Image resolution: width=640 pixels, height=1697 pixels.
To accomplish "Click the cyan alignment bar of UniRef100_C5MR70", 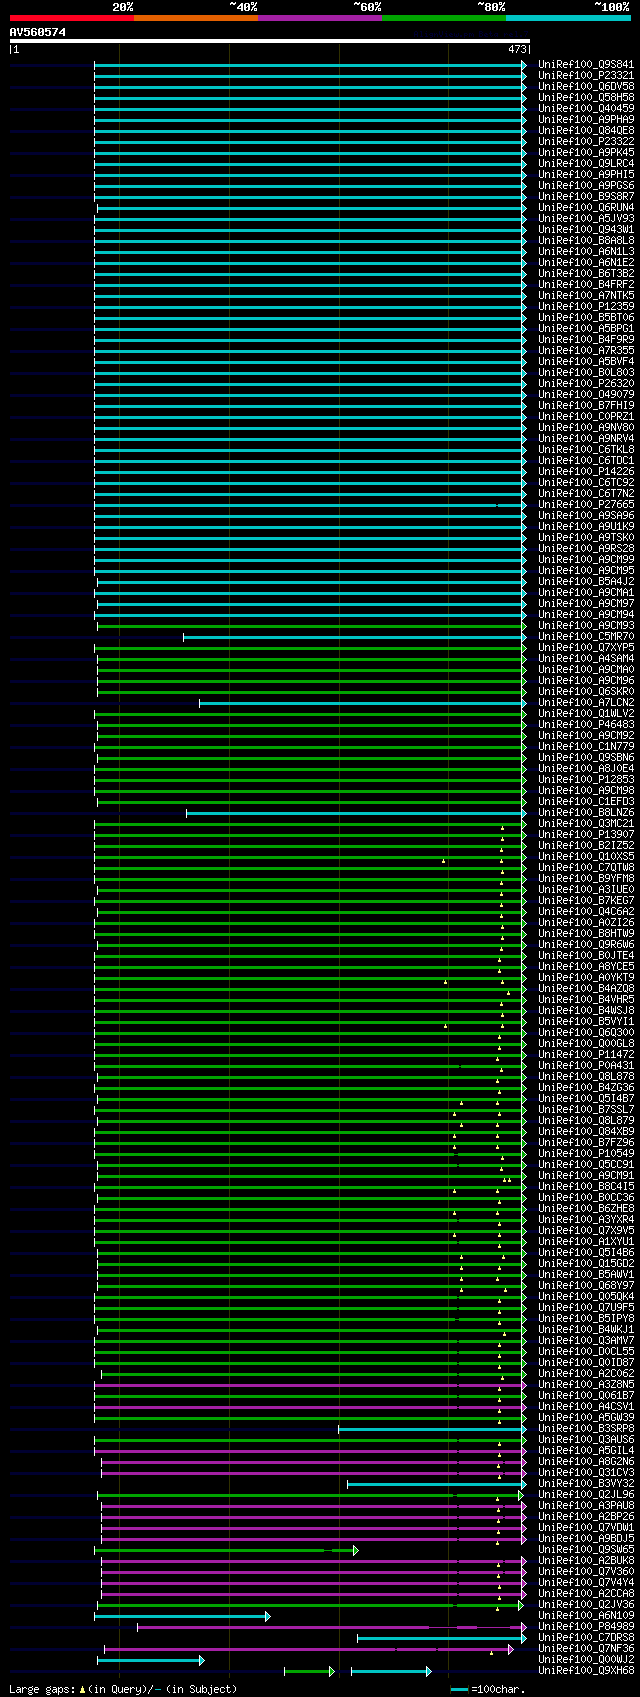I will (354, 636).
